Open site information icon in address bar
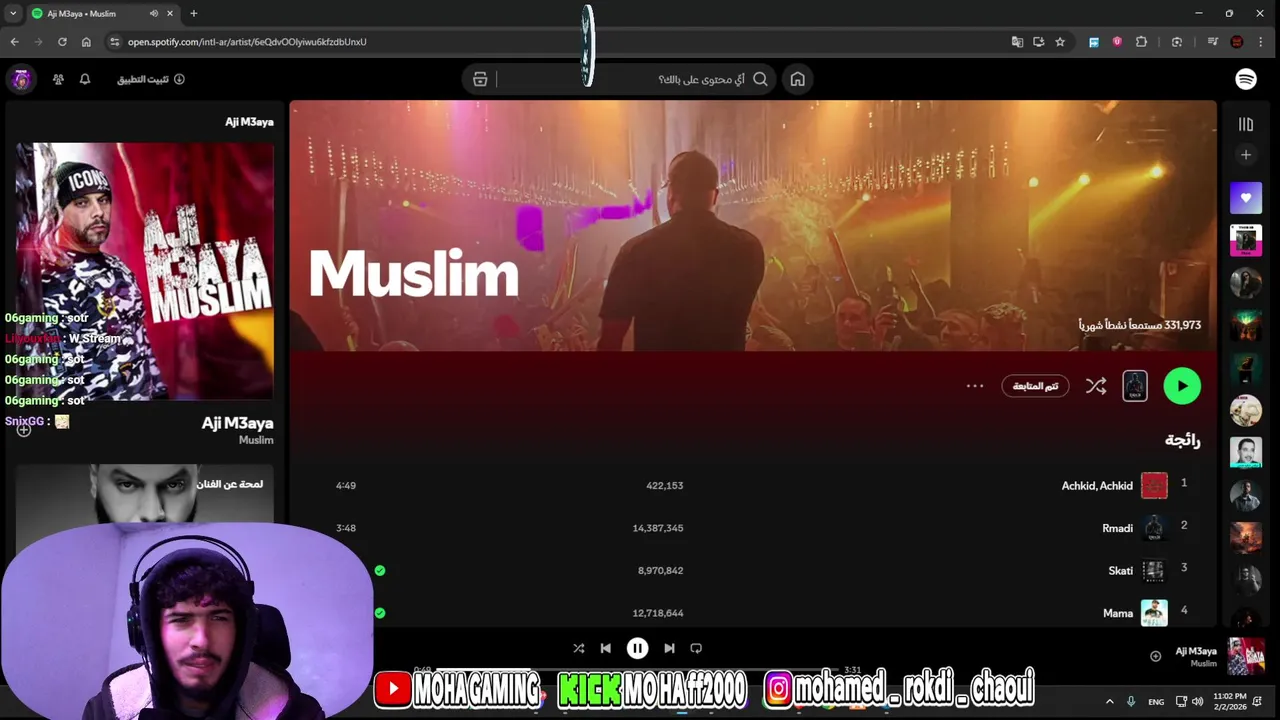1280x720 pixels. pyautogui.click(x=114, y=42)
